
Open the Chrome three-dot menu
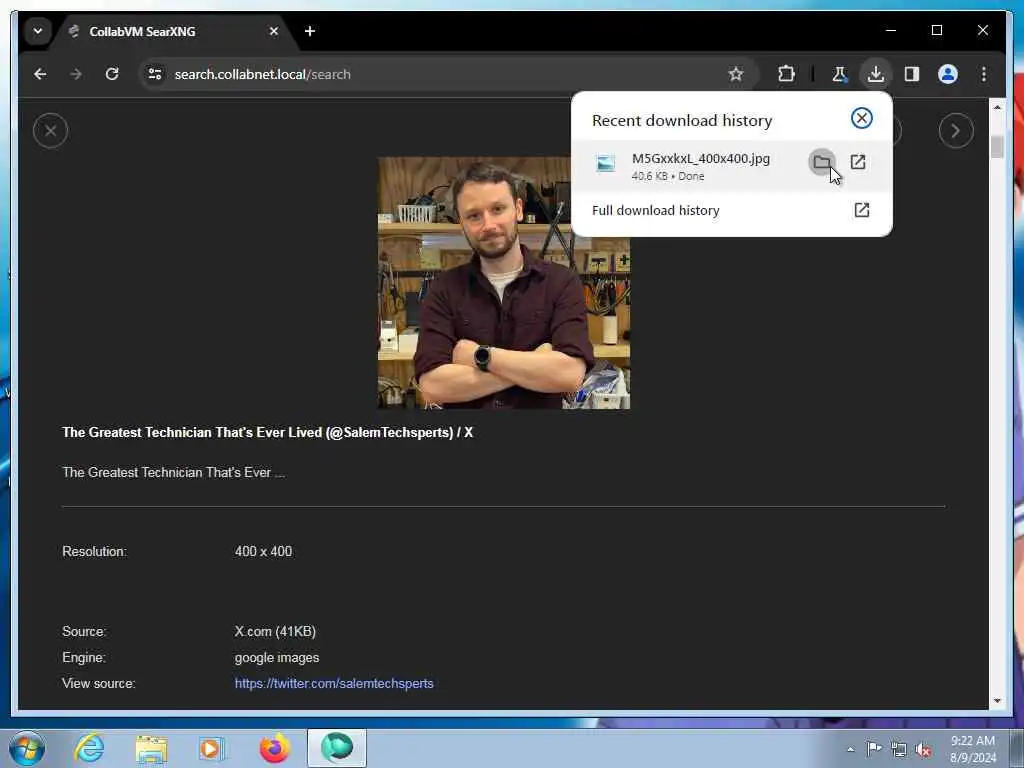click(984, 74)
